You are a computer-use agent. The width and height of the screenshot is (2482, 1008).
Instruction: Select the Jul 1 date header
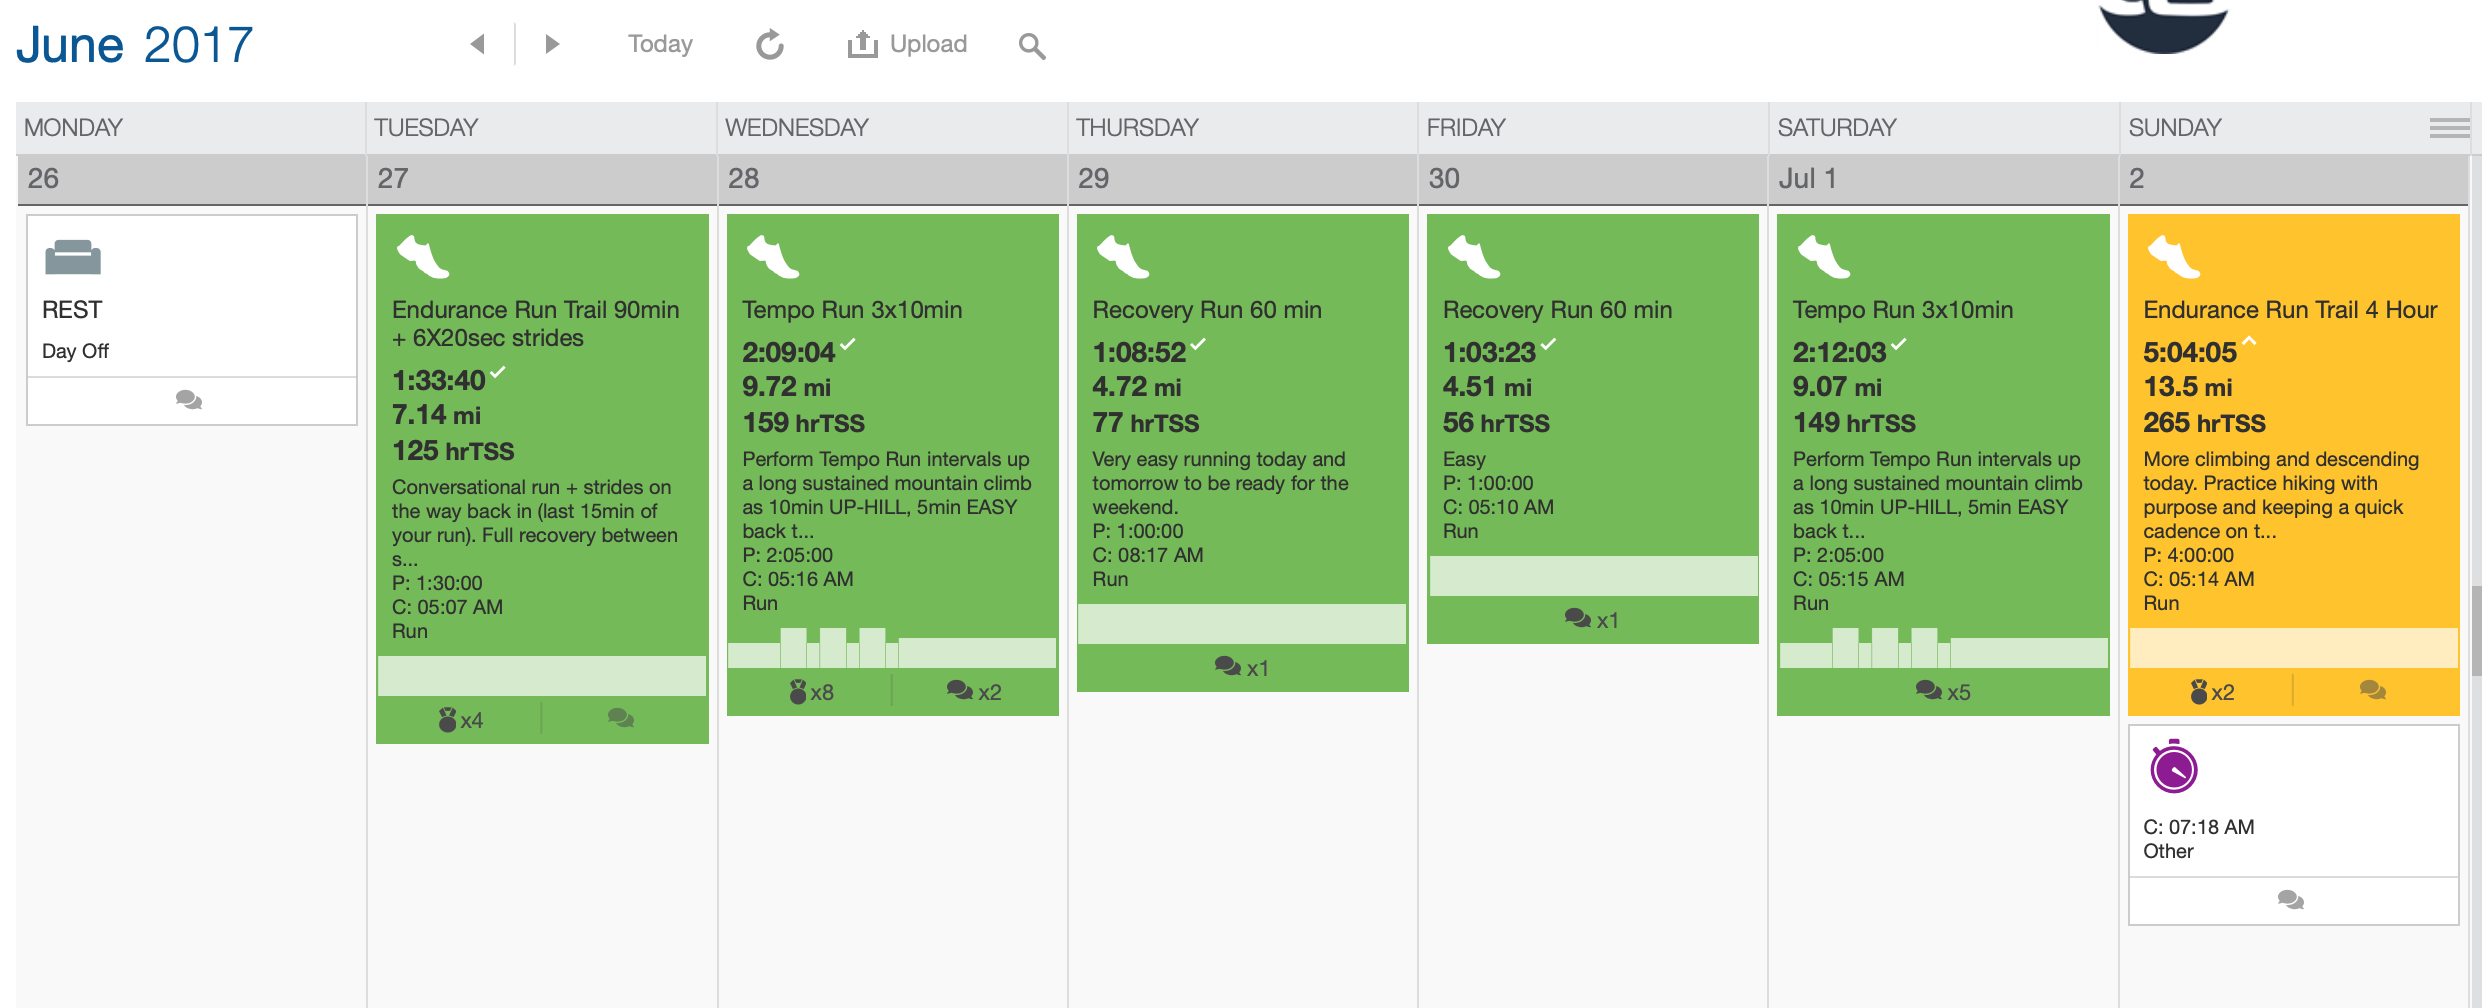1807,179
